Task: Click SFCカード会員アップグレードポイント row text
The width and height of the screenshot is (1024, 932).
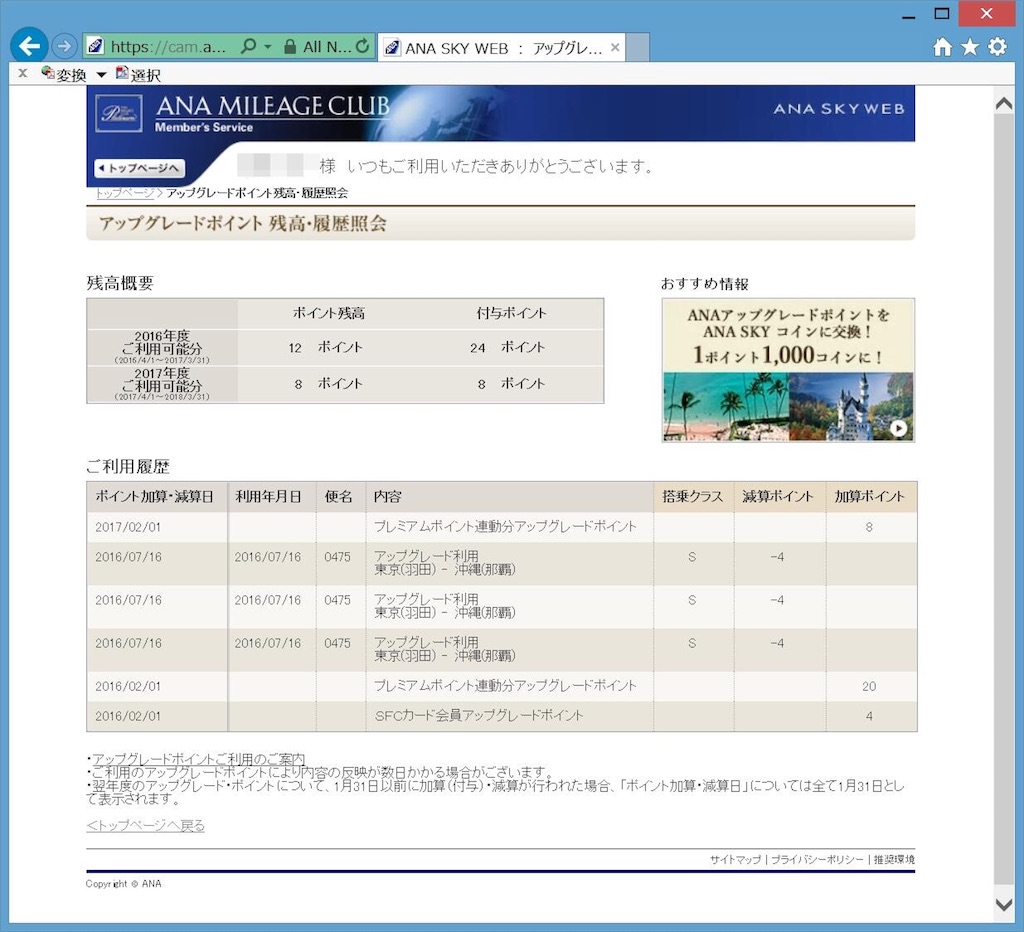Action: [x=479, y=716]
